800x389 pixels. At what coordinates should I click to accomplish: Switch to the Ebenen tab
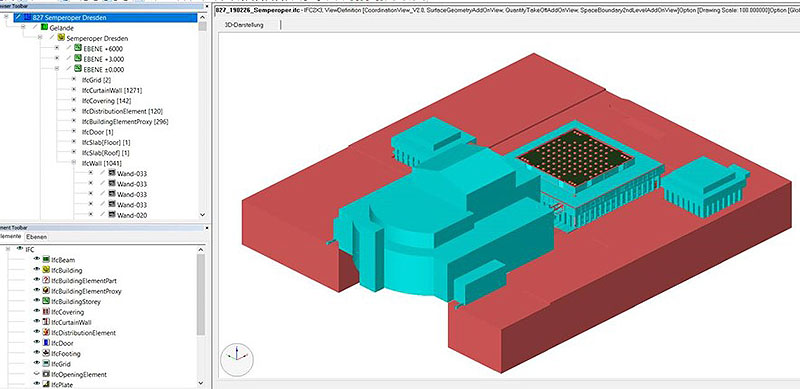(x=37, y=237)
